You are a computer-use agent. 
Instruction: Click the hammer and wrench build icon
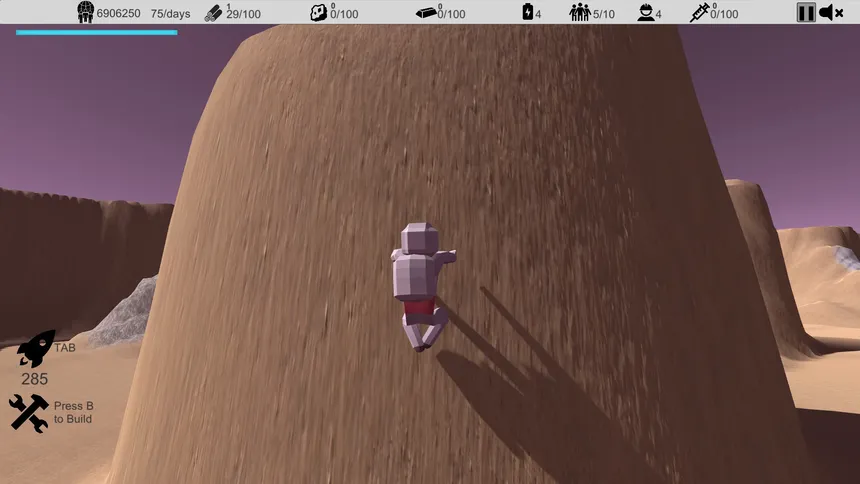click(x=29, y=413)
